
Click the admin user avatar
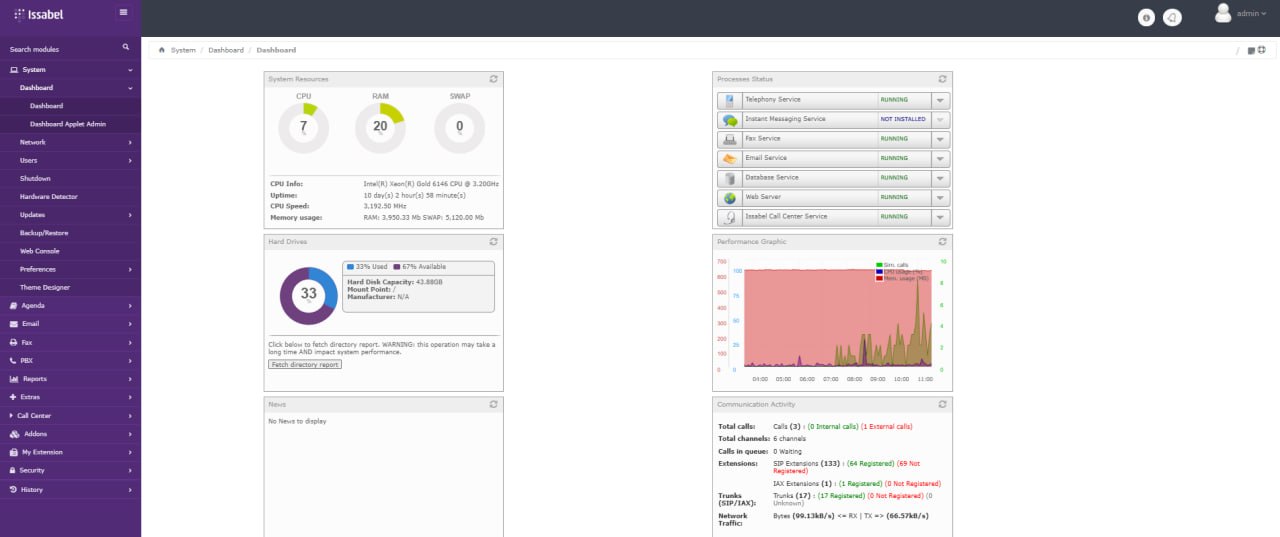[1222, 12]
